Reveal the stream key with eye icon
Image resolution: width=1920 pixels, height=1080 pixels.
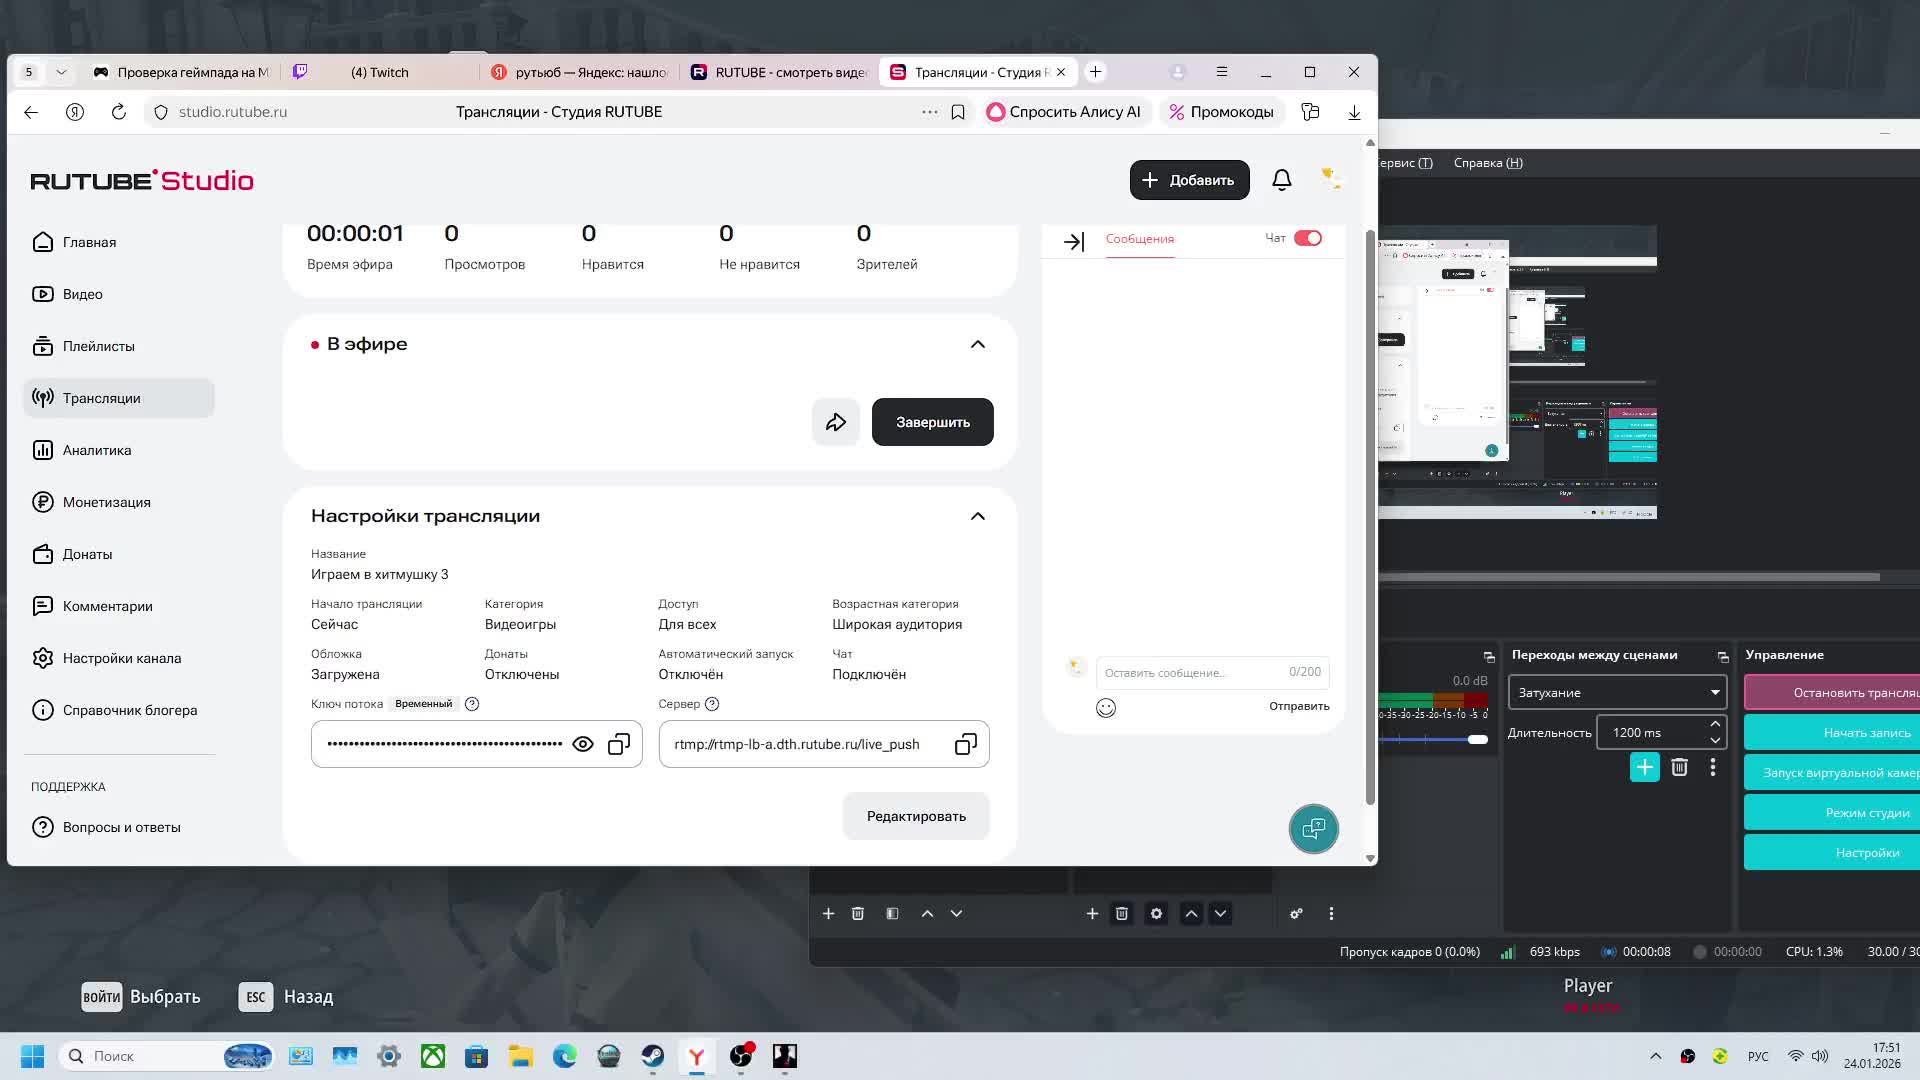(x=583, y=744)
